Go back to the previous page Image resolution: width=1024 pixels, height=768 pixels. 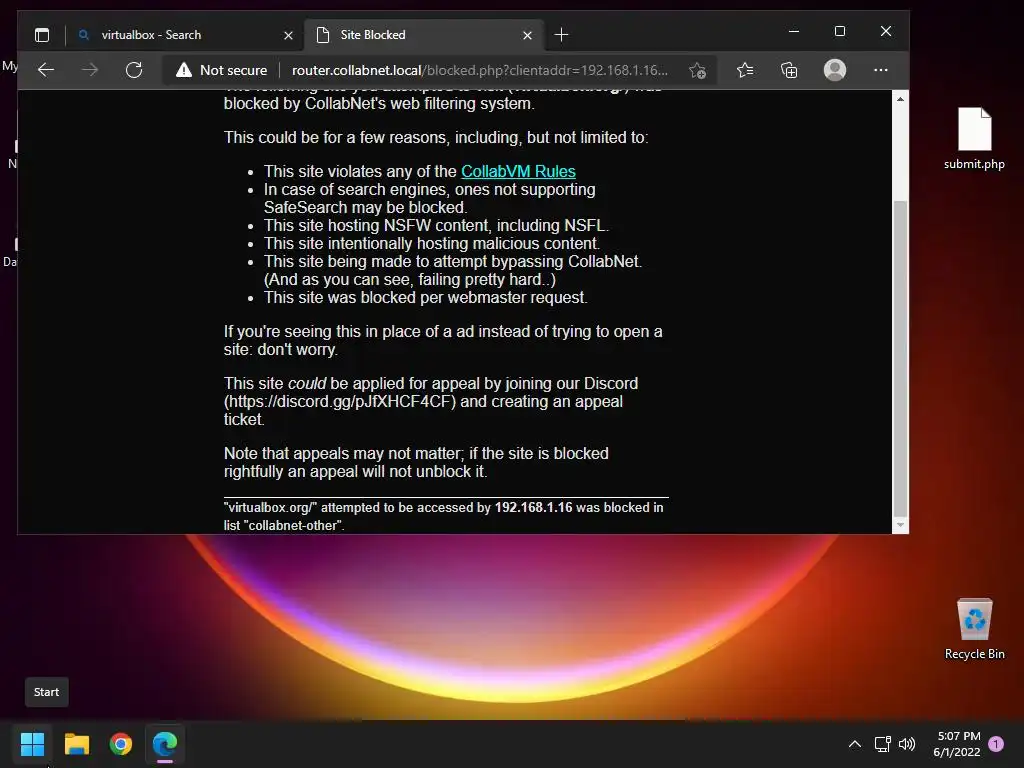coord(46,70)
